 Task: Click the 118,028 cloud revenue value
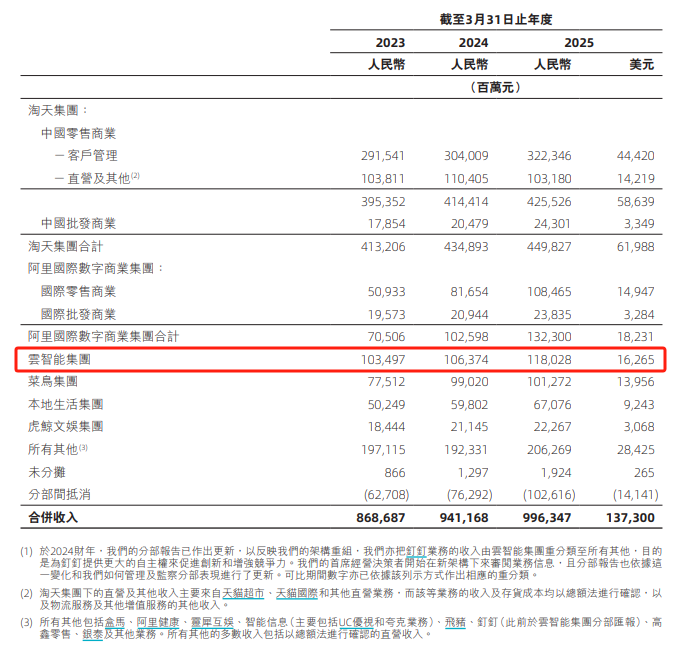click(551, 359)
